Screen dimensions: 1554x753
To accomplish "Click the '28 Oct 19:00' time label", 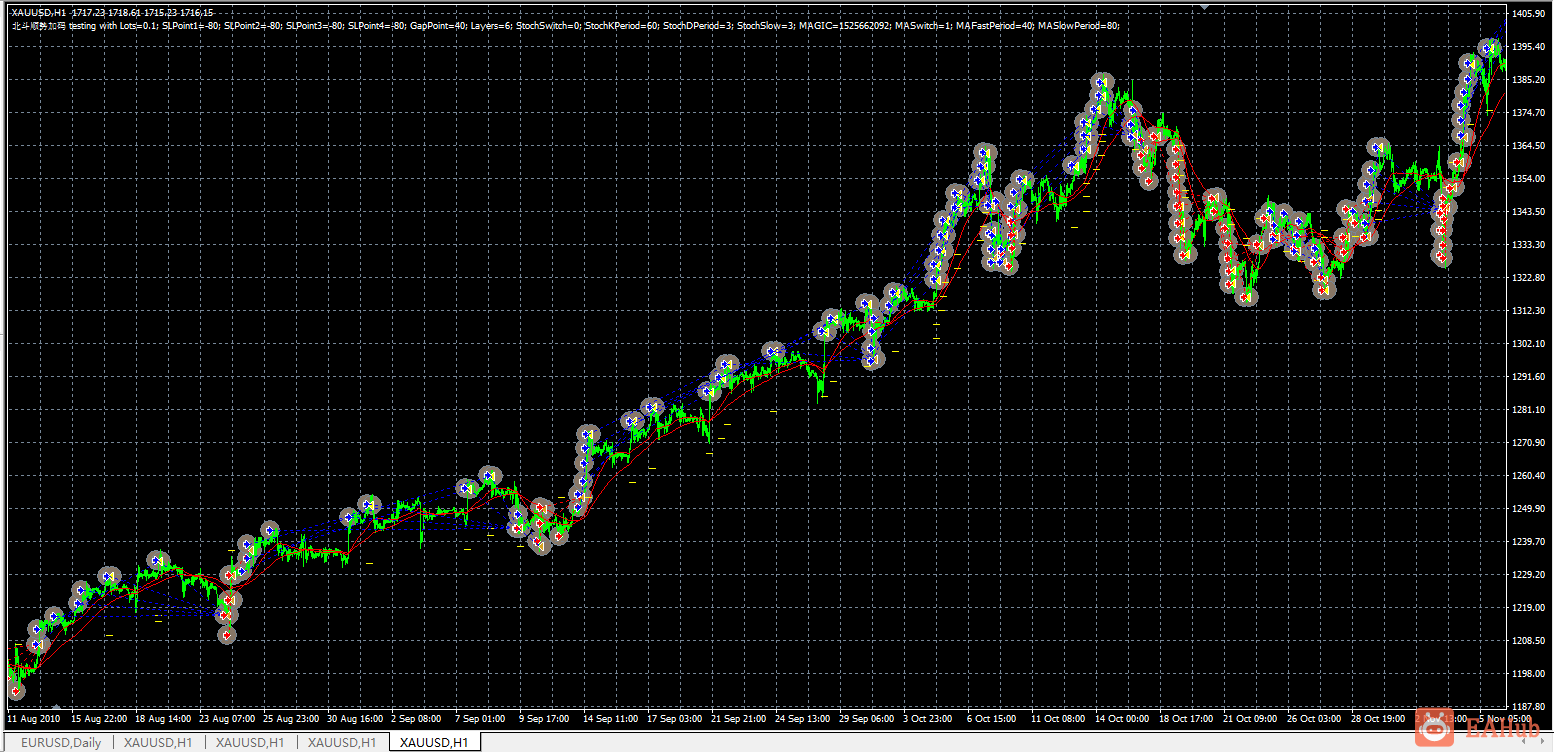I will (1379, 718).
